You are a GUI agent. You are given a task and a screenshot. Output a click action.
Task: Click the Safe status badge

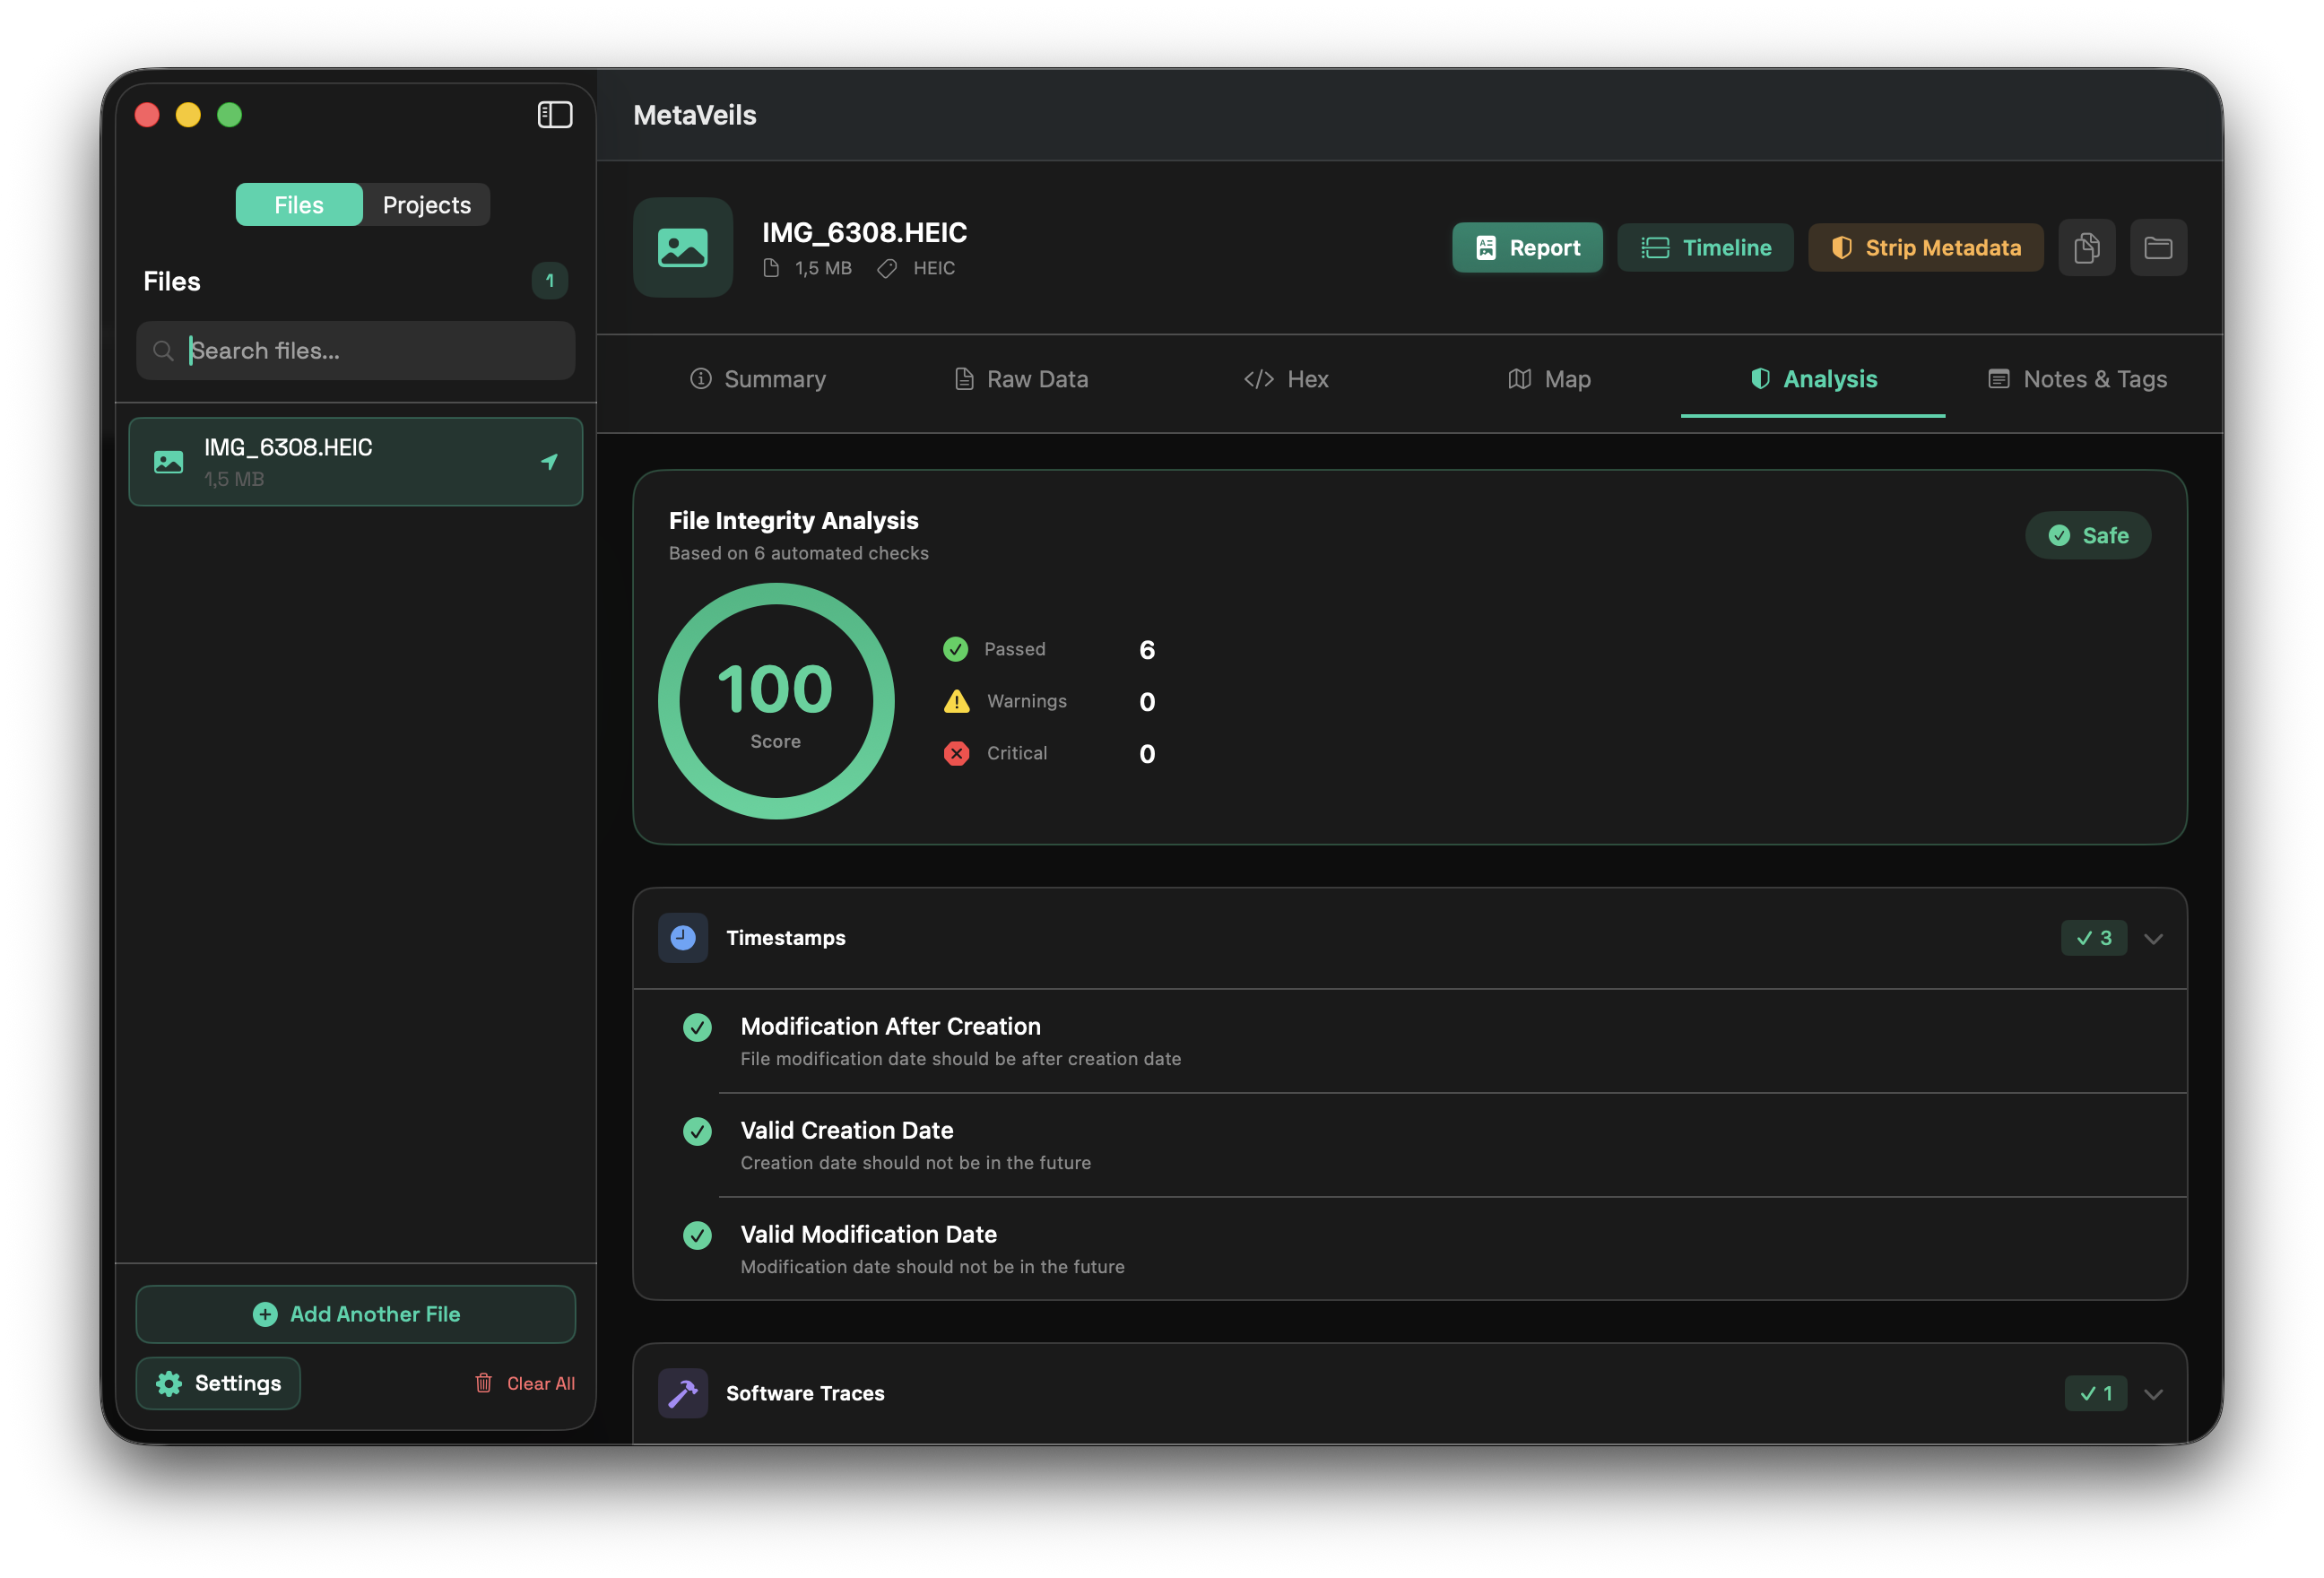2088,536
